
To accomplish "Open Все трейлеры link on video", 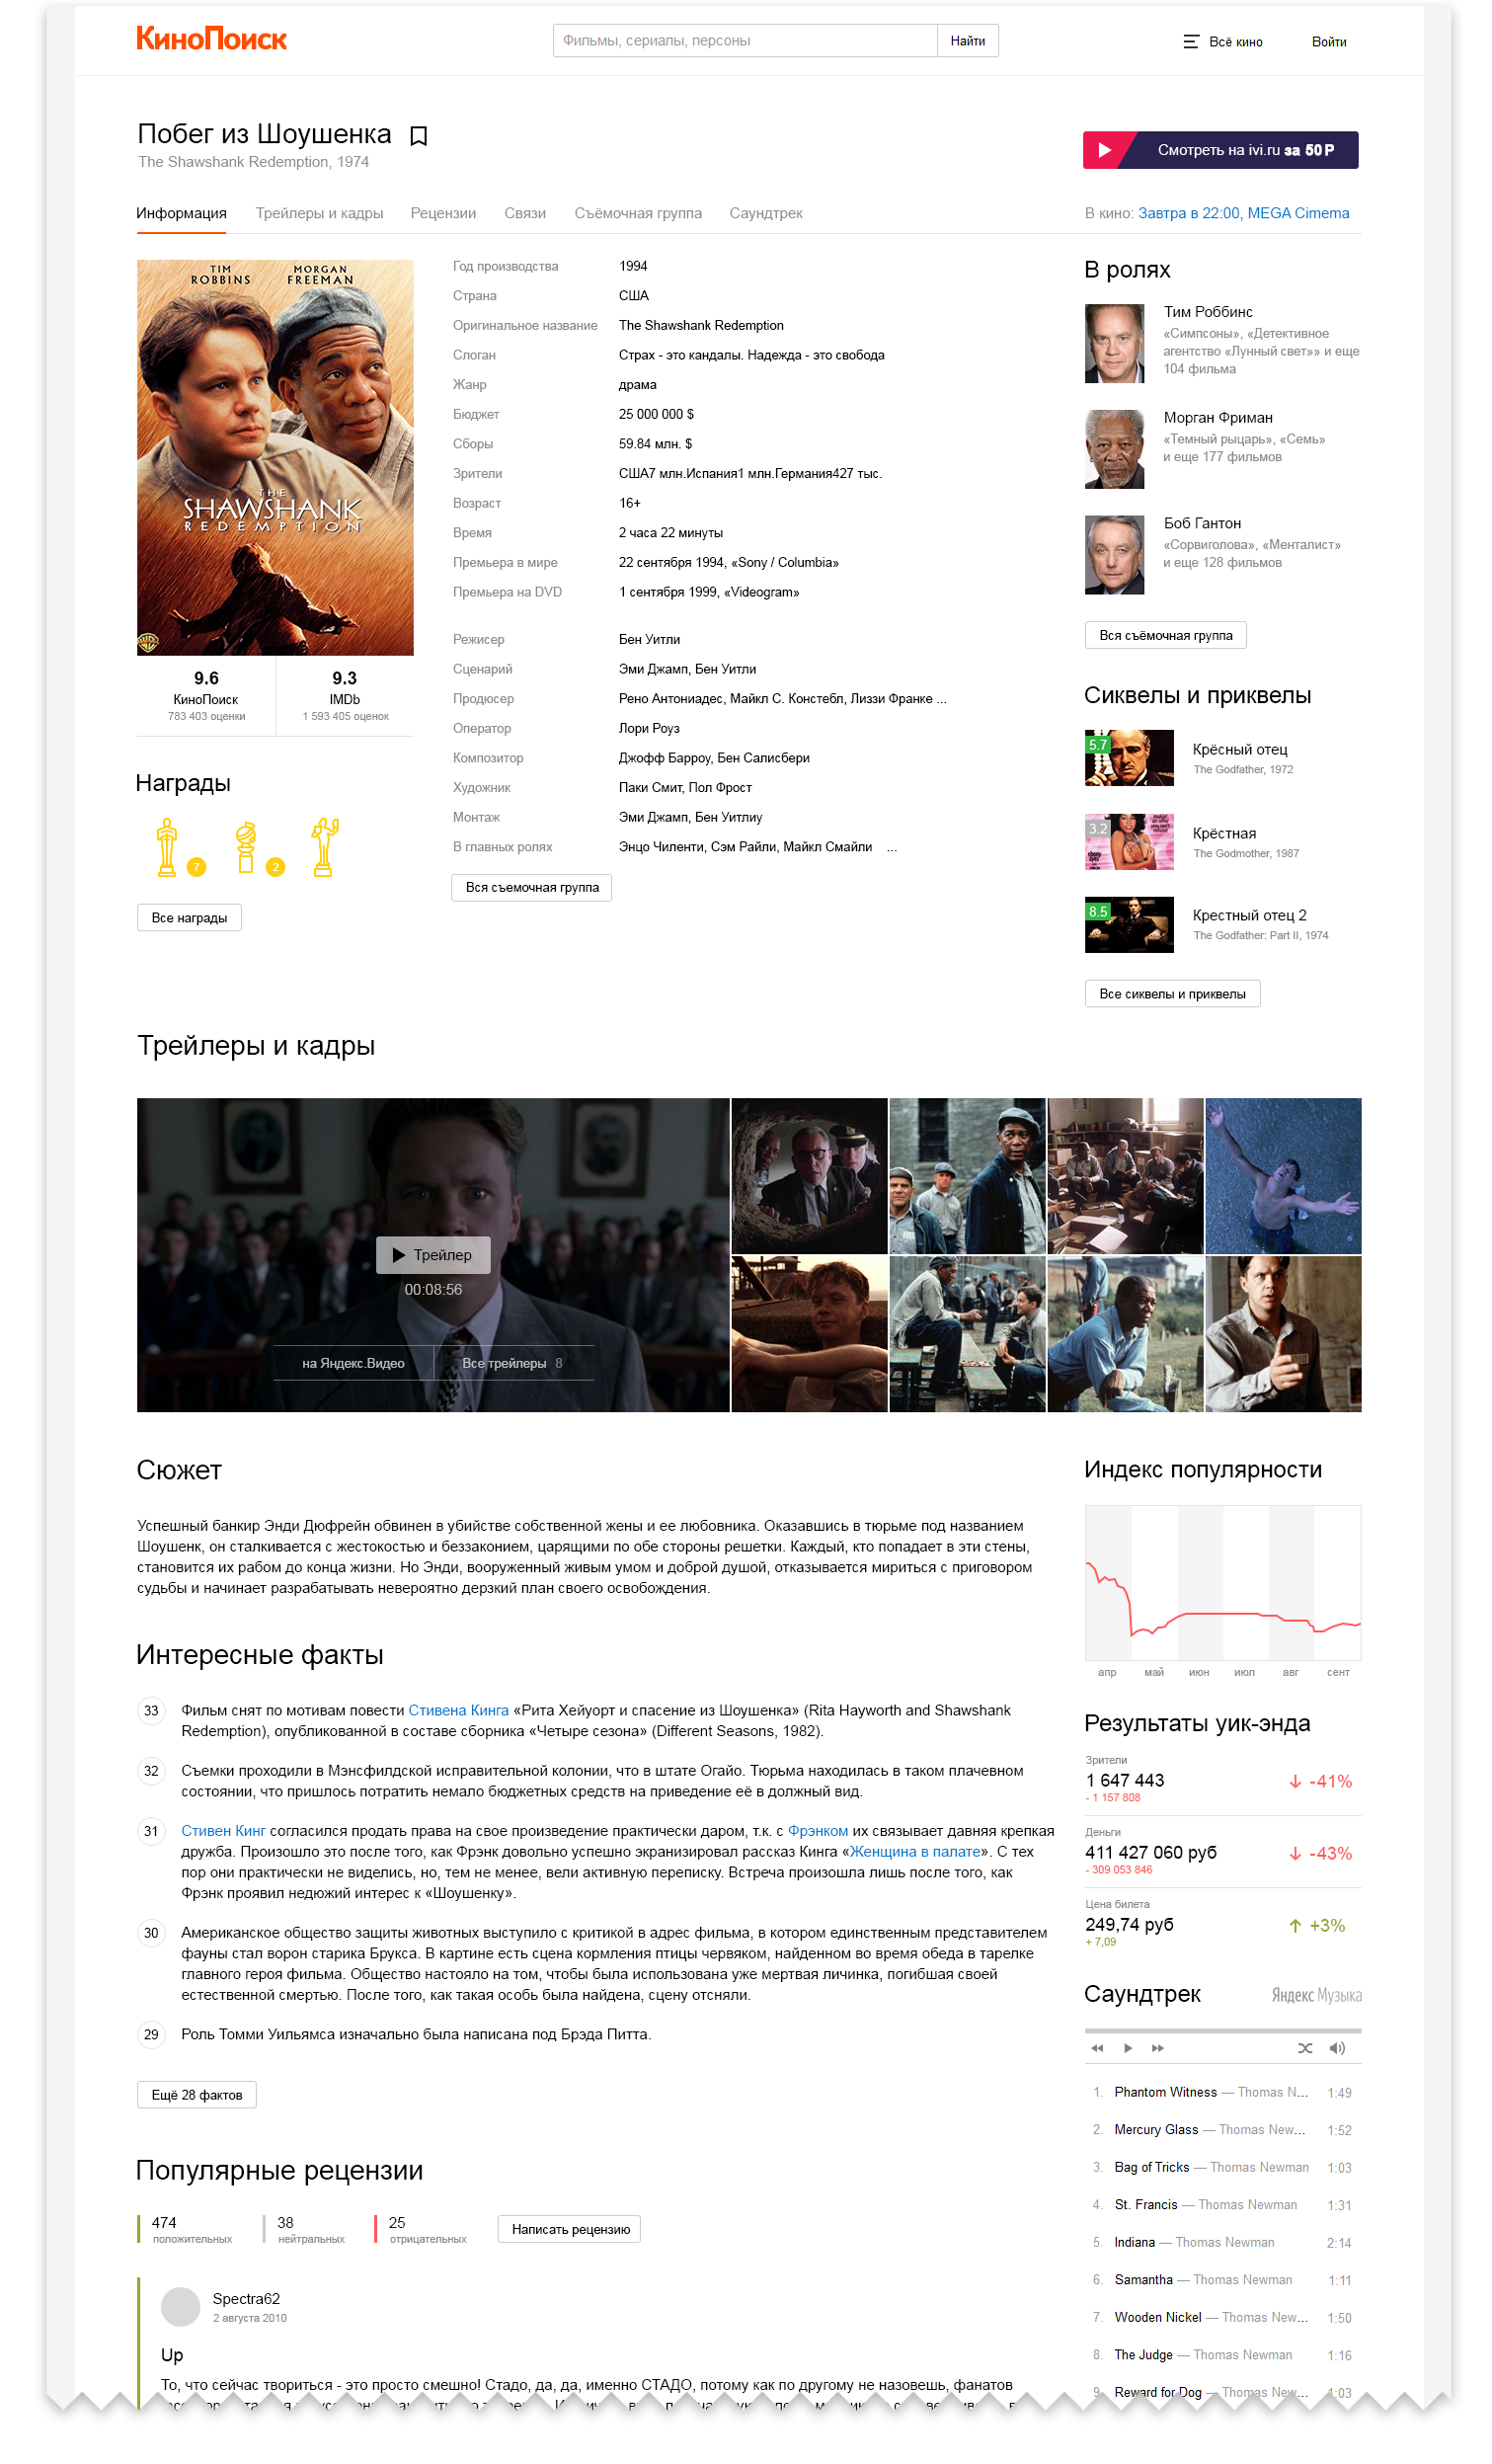I will tap(512, 1363).
